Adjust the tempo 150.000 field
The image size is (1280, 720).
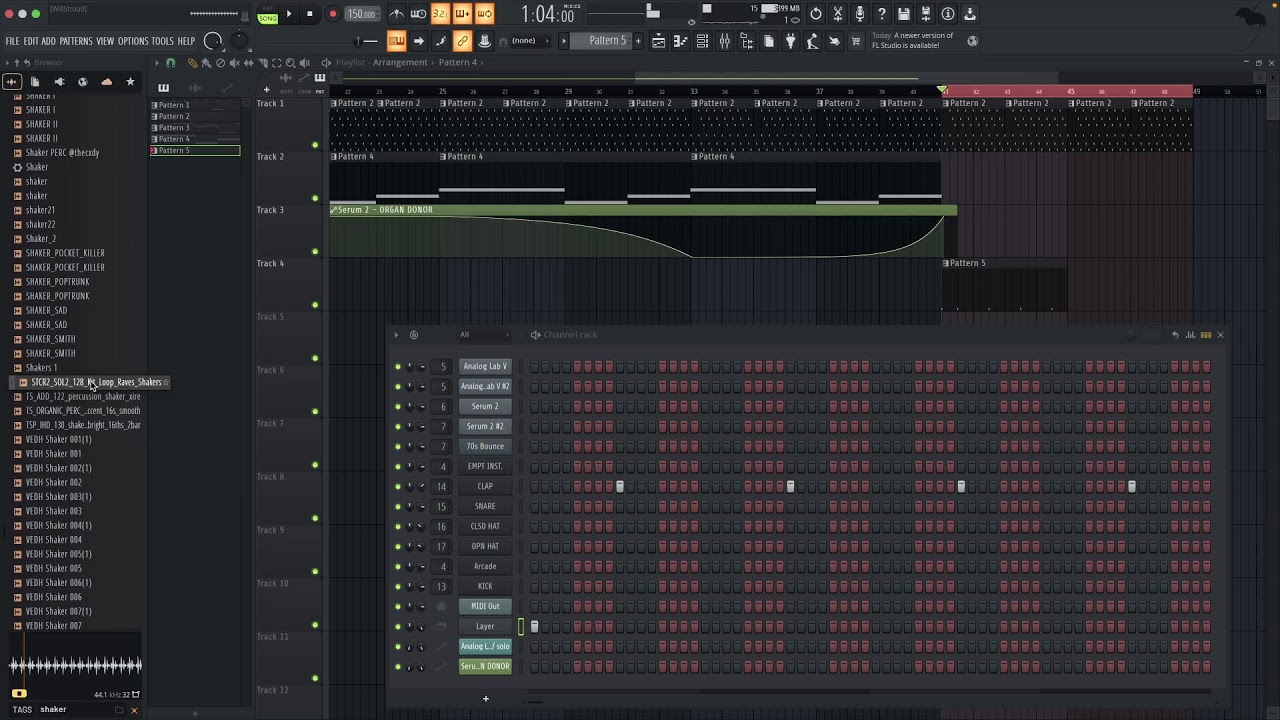pos(361,14)
